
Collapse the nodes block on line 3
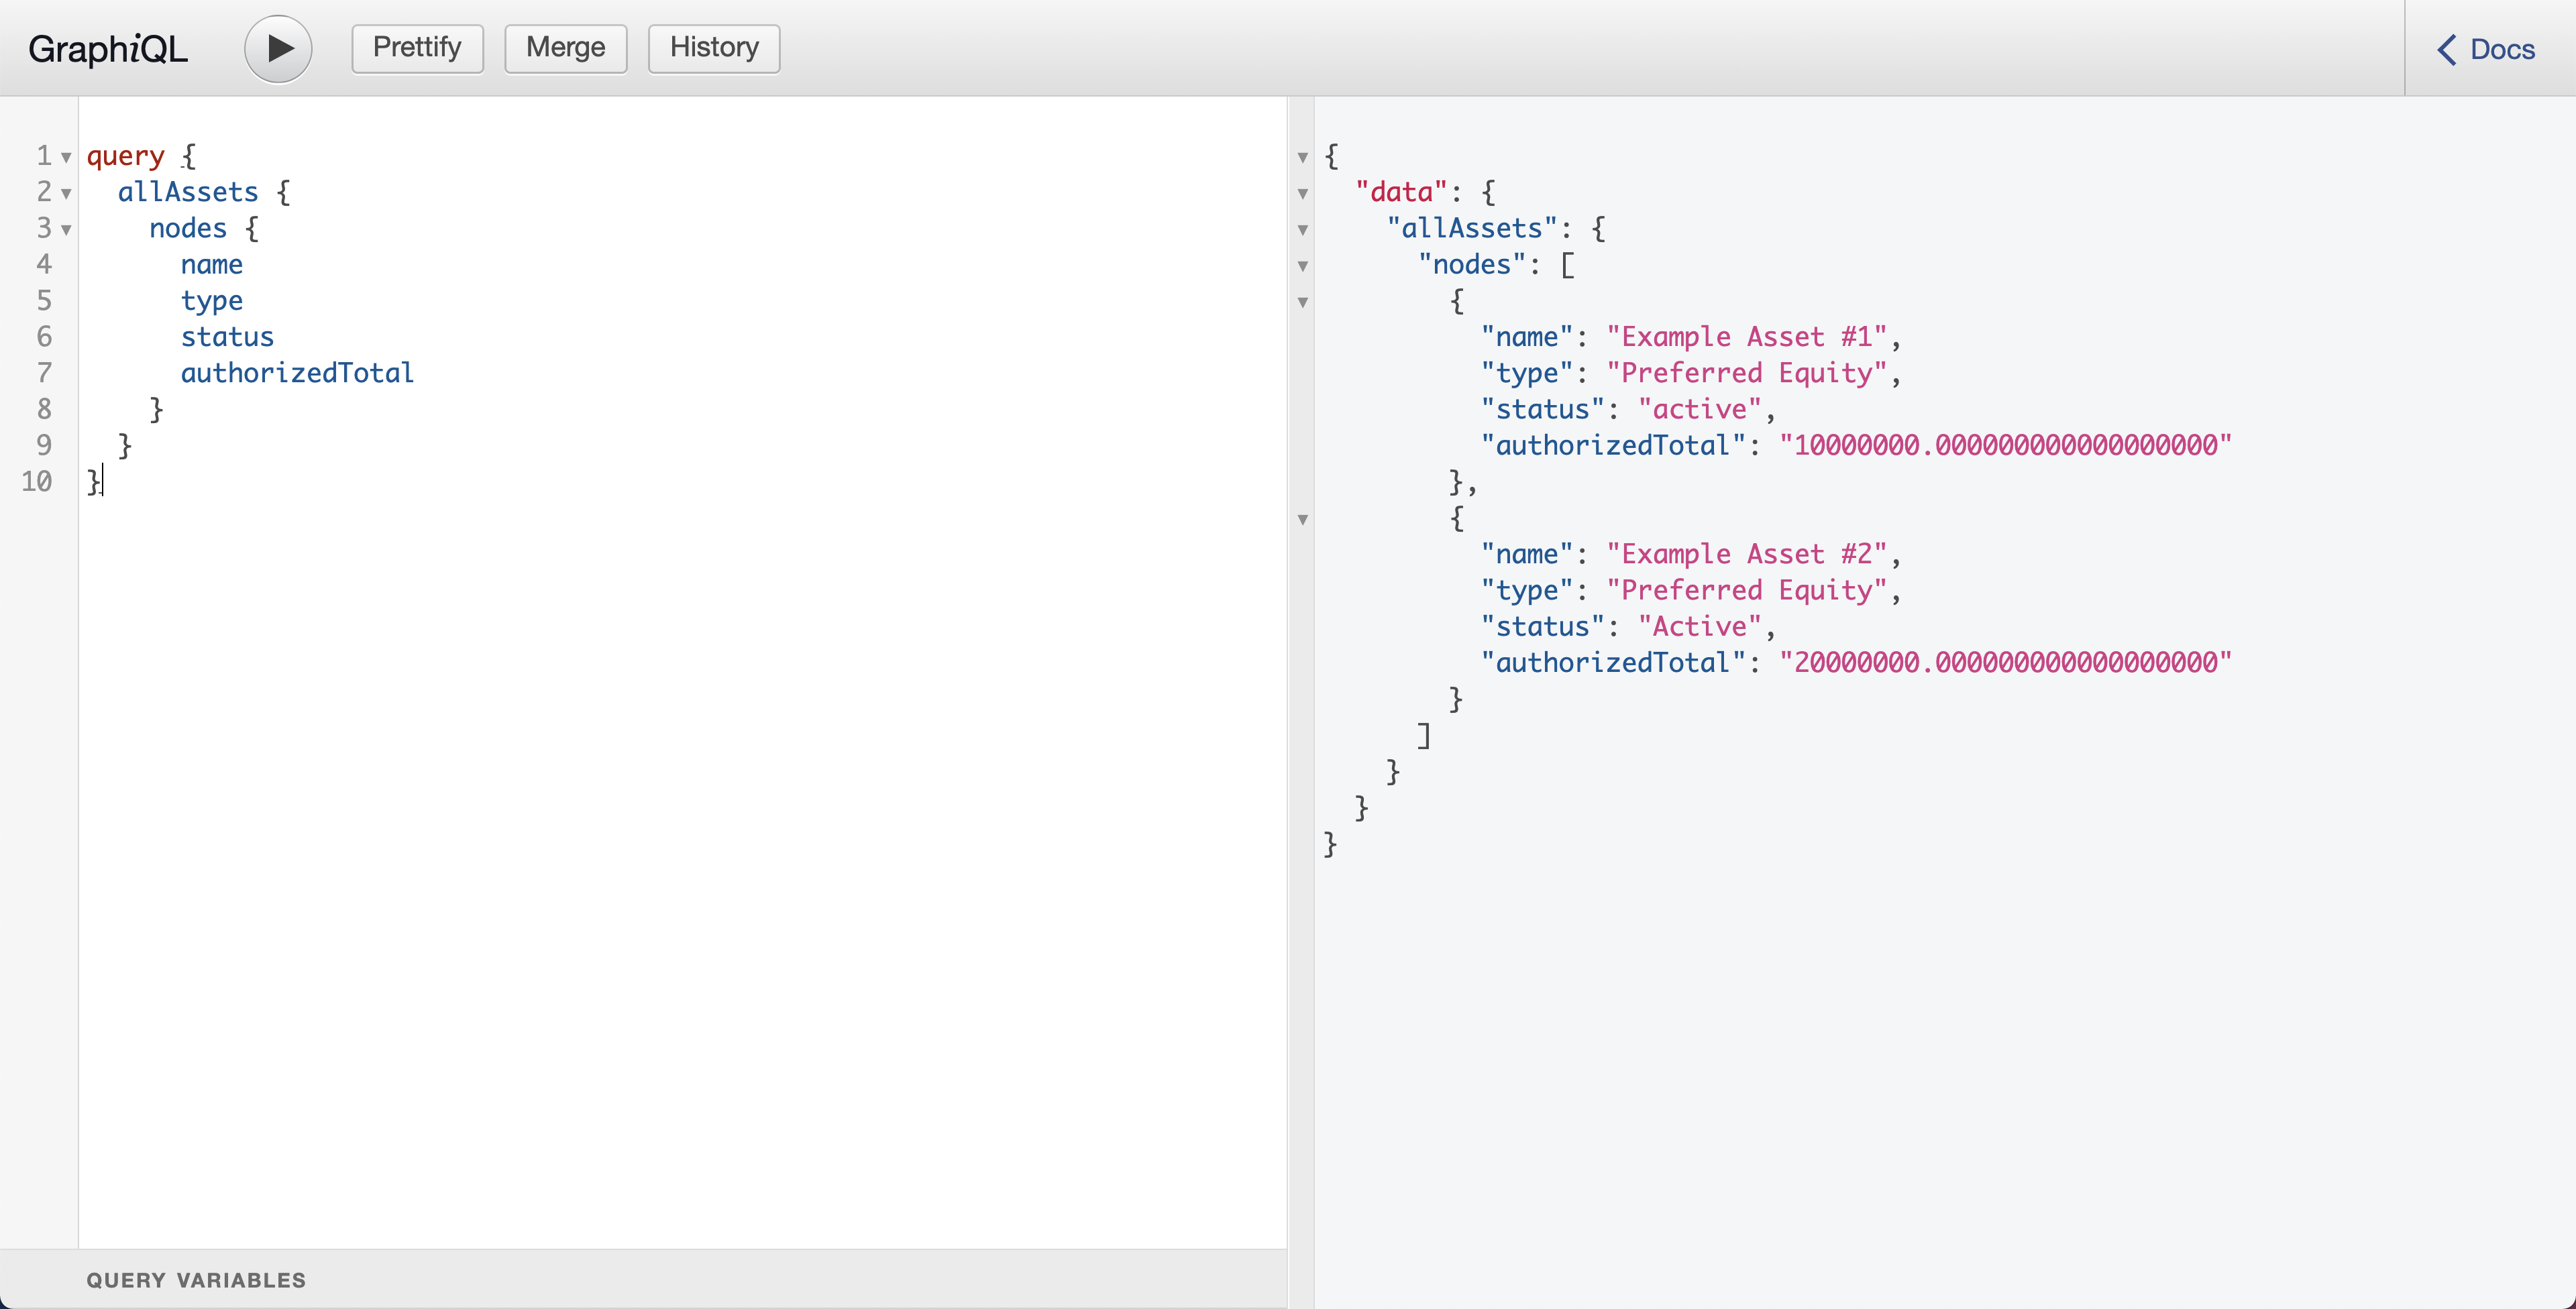click(x=66, y=229)
